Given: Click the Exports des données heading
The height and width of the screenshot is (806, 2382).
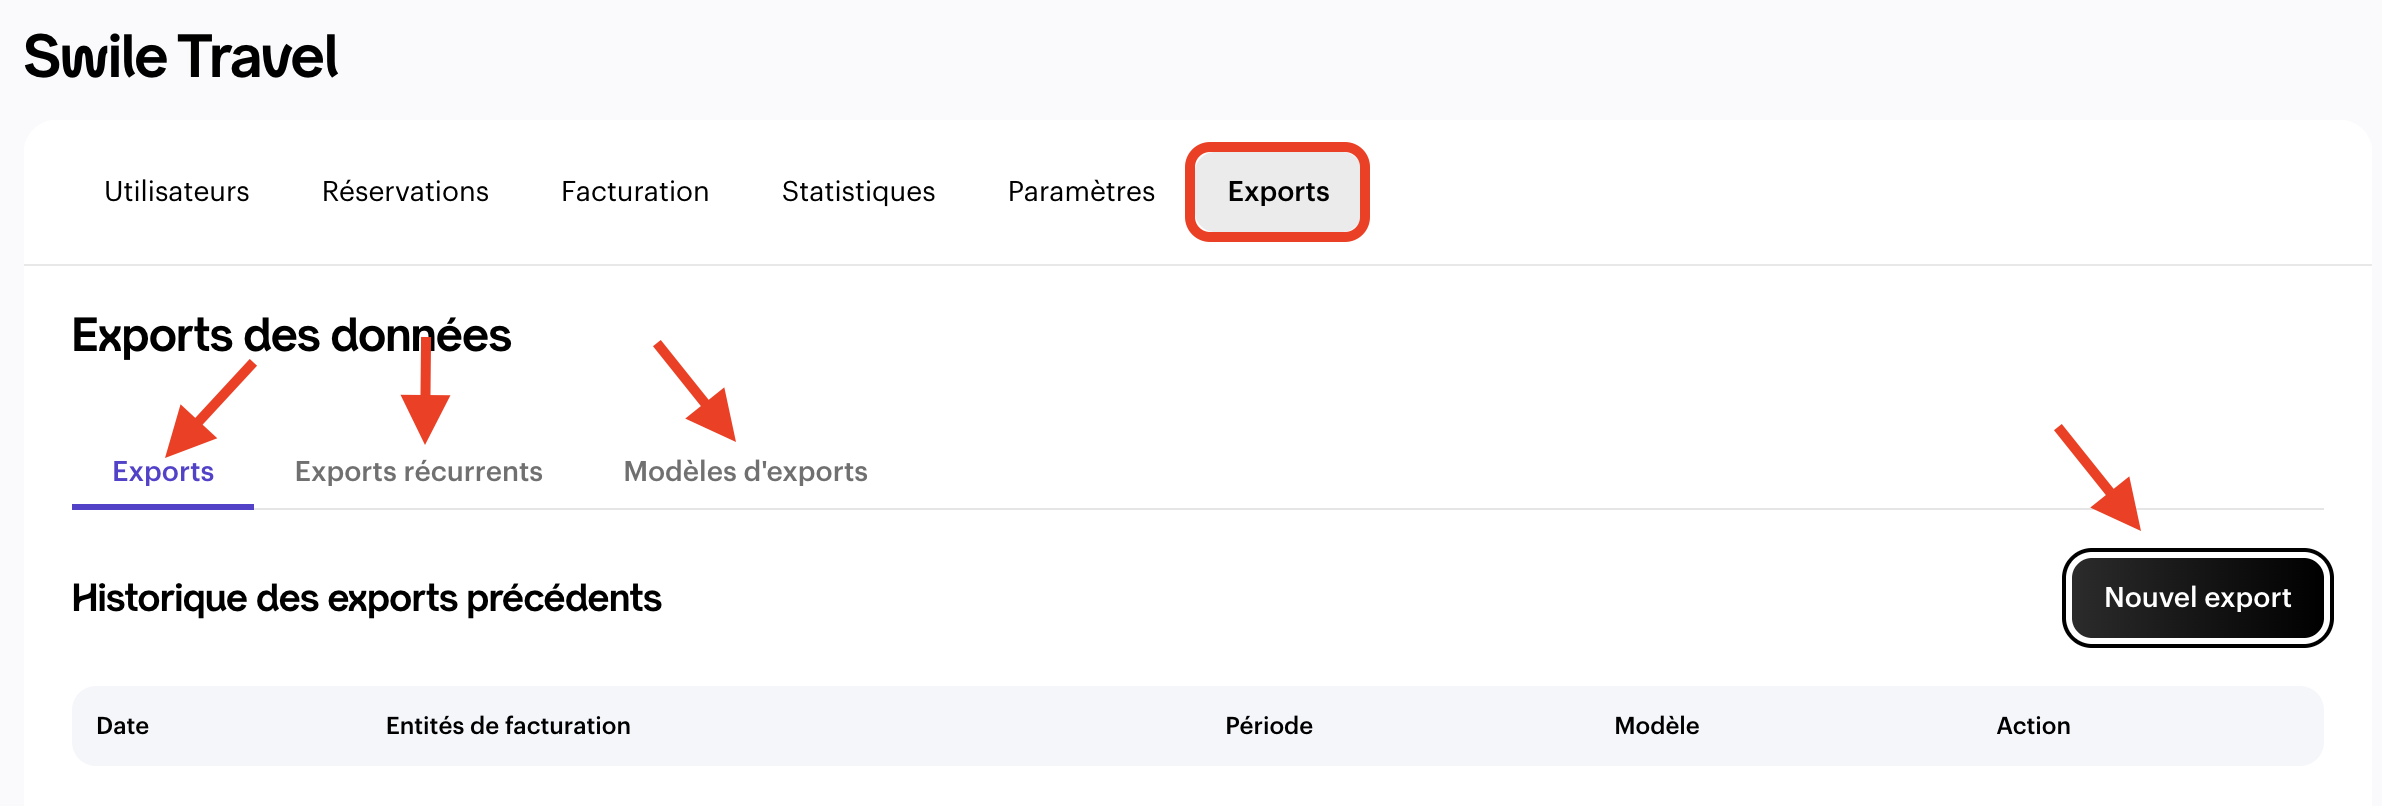Looking at the screenshot, I should (x=291, y=335).
